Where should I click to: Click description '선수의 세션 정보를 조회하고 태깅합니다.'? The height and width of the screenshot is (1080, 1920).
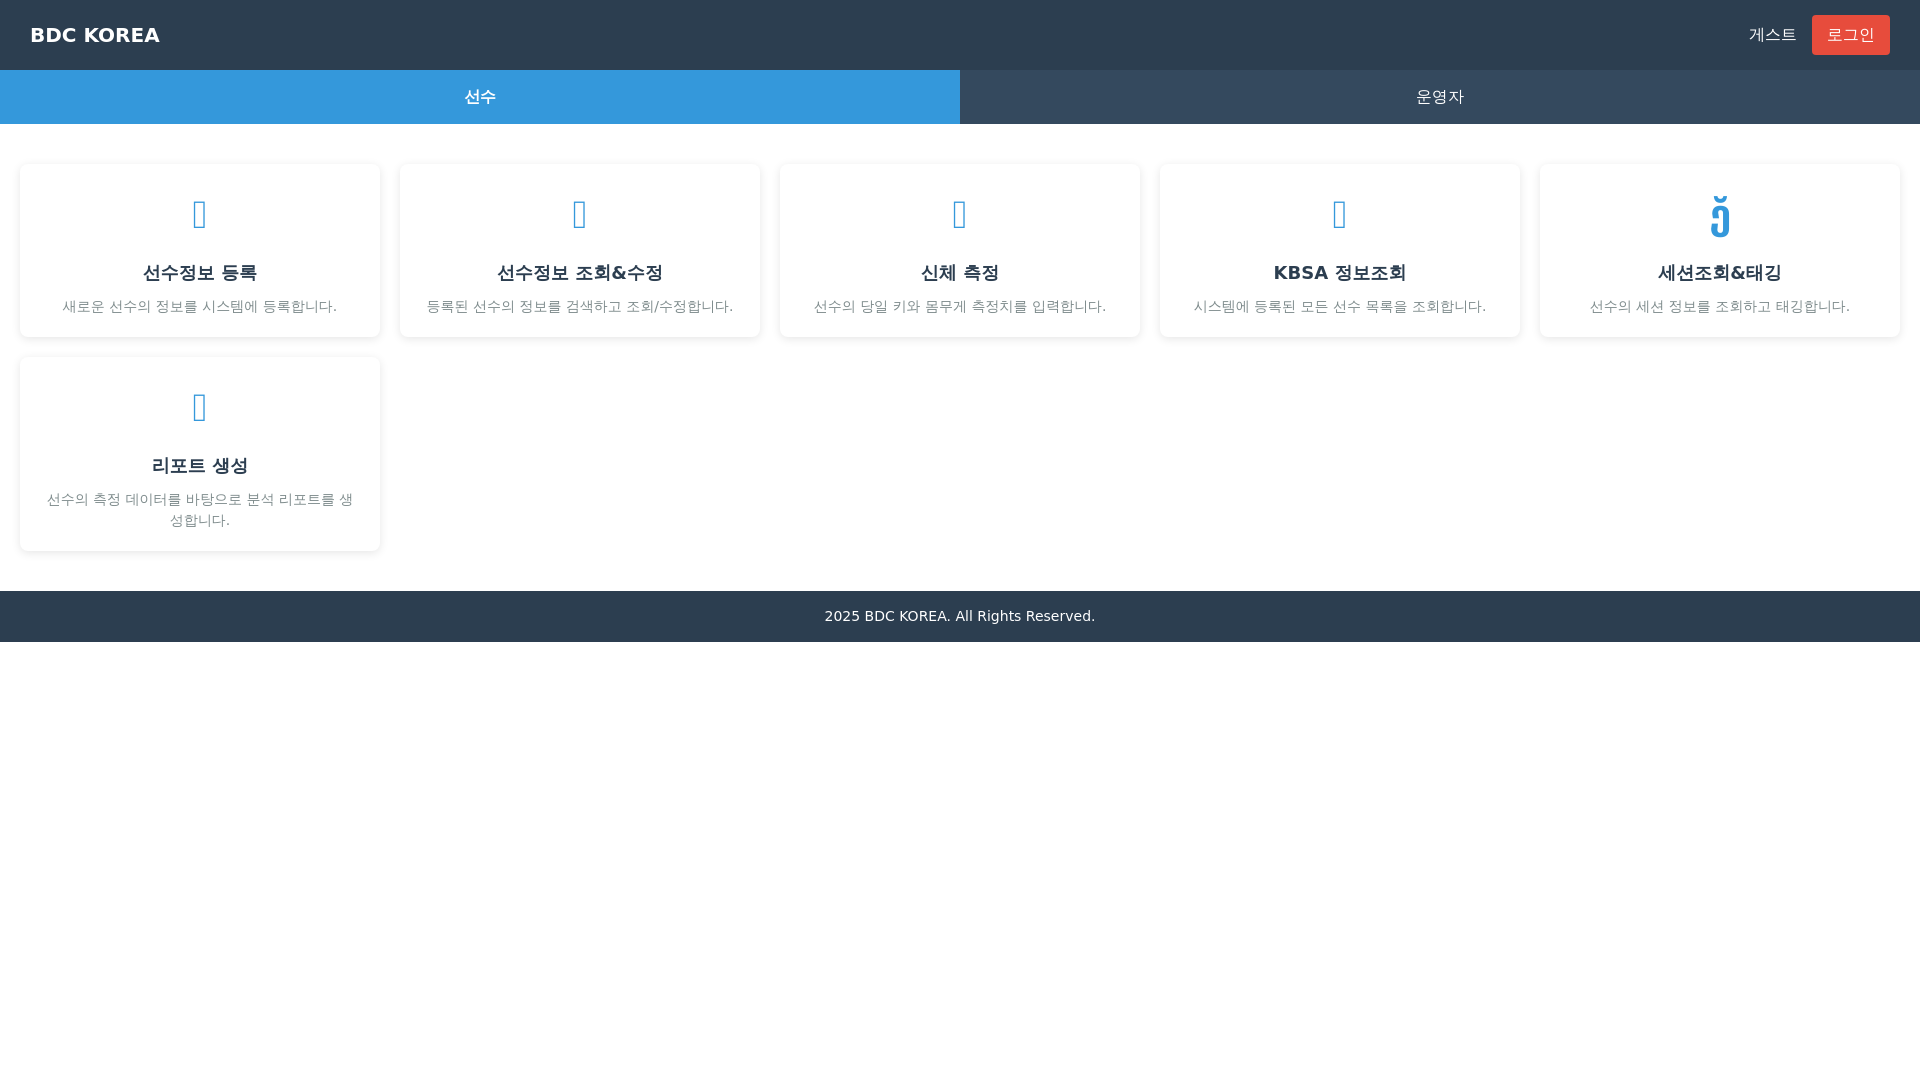click(x=1720, y=306)
